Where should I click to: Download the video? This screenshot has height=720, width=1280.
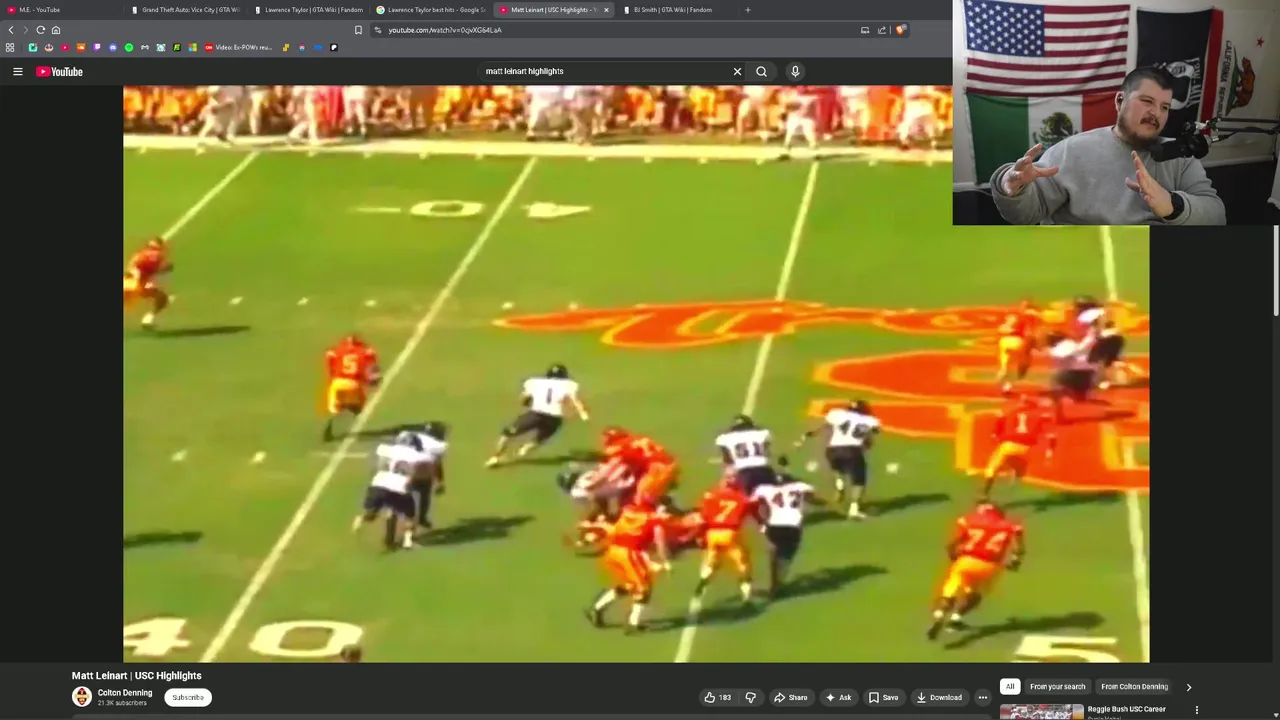(x=938, y=698)
